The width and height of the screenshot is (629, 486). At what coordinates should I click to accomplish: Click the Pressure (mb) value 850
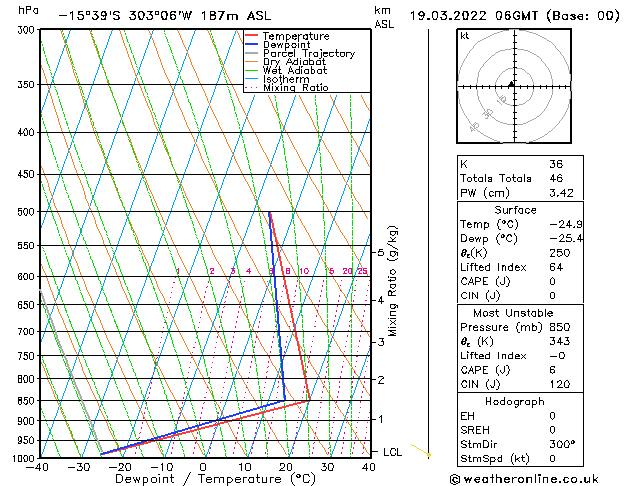pyautogui.click(x=560, y=327)
